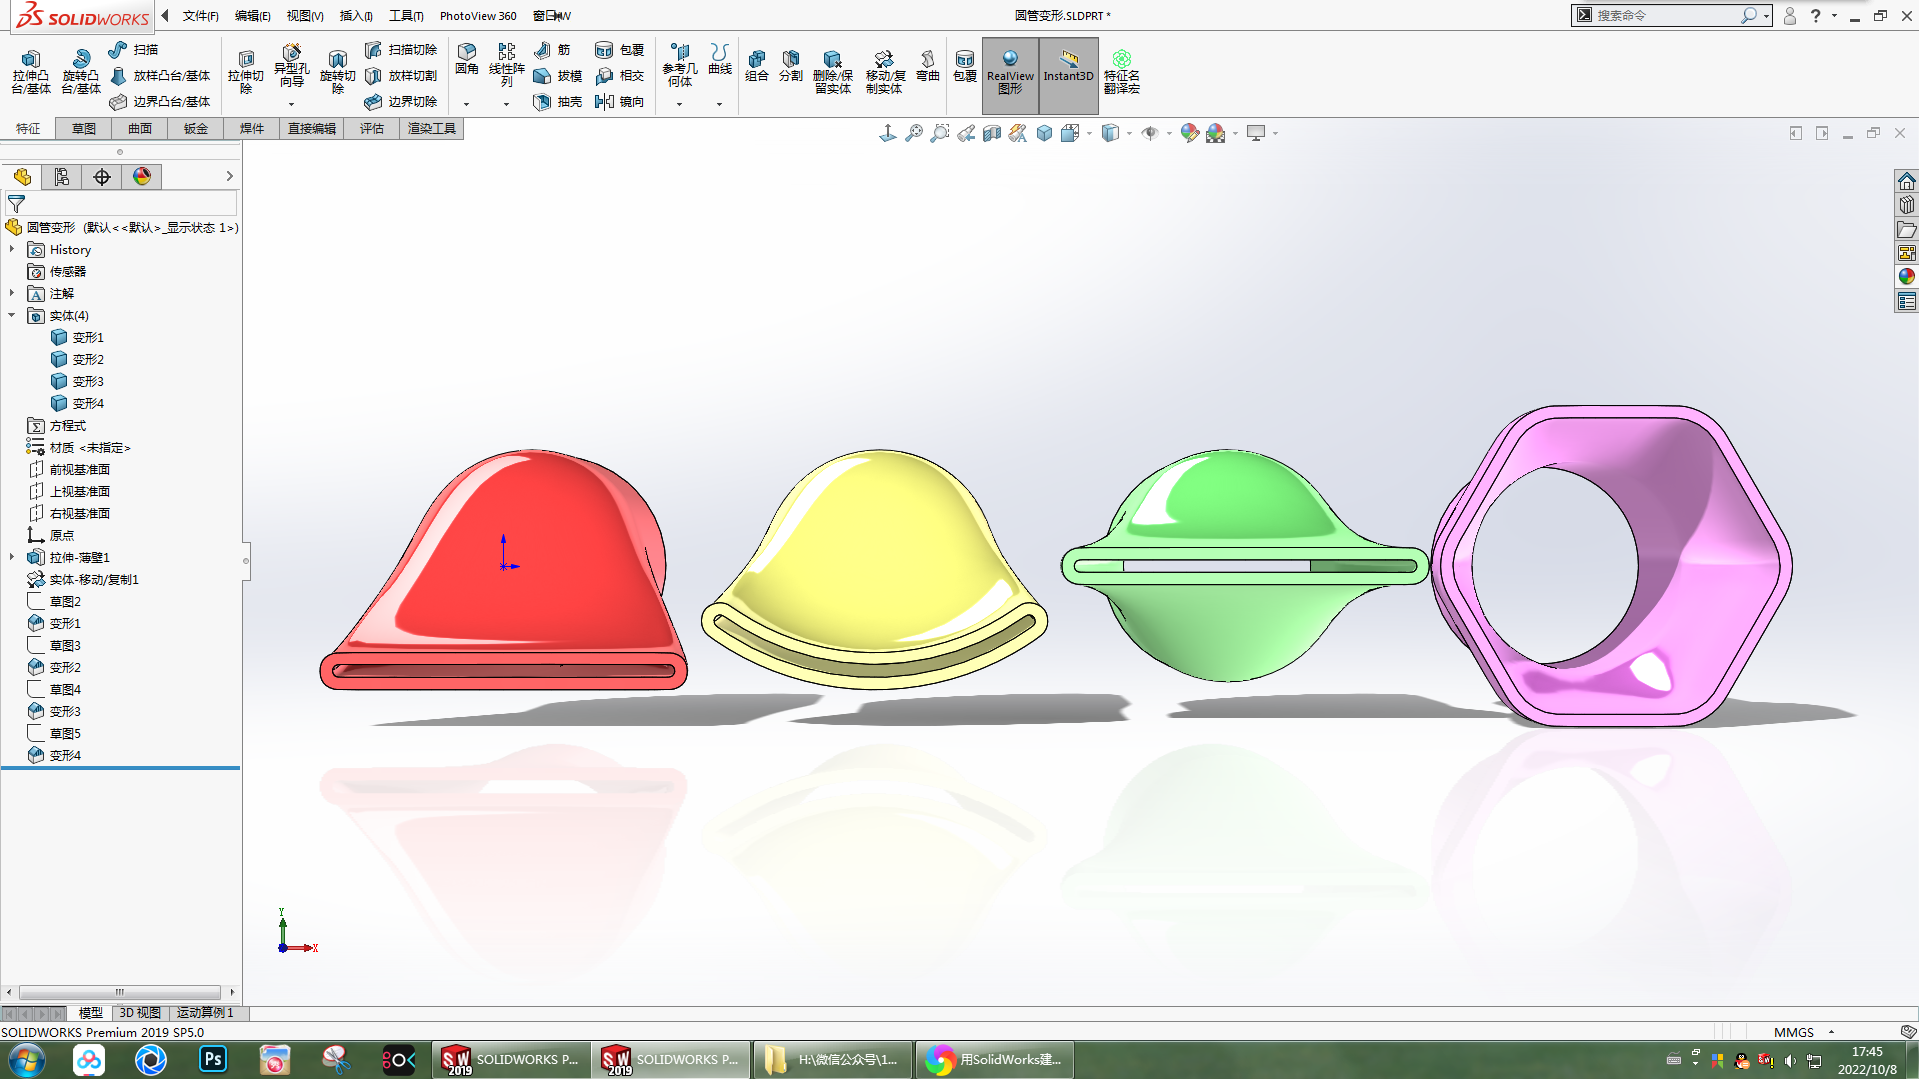Switch to the FeatureManager design tree tab
Screen dimensions: 1919x1079
click(x=22, y=177)
